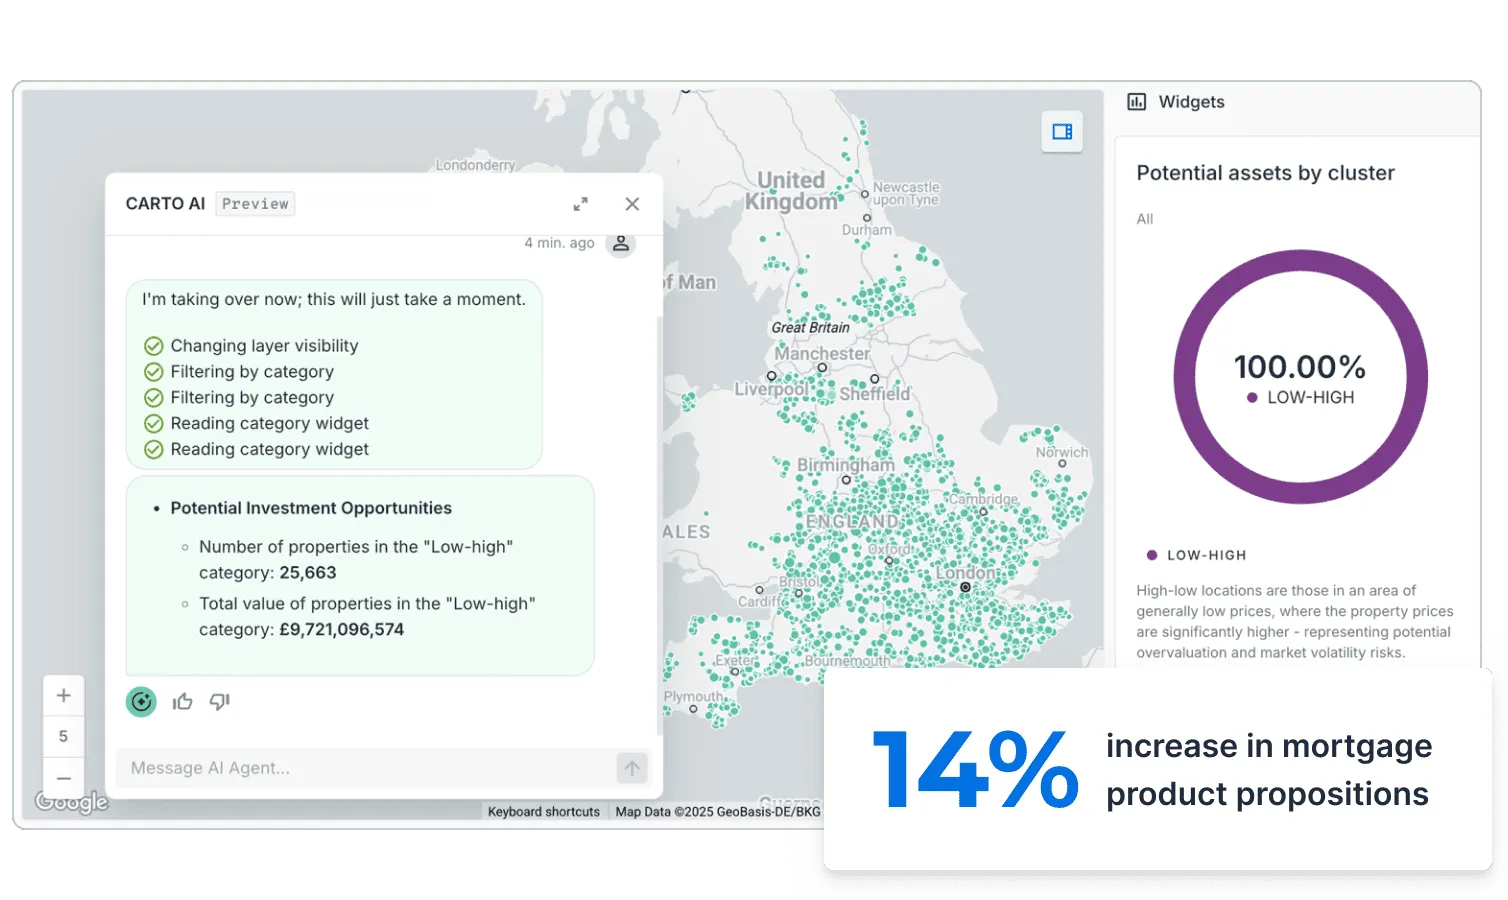Image resolution: width=1508 pixels, height=900 pixels.
Task: Select the blue panel layout icon on the map
Action: (1061, 131)
